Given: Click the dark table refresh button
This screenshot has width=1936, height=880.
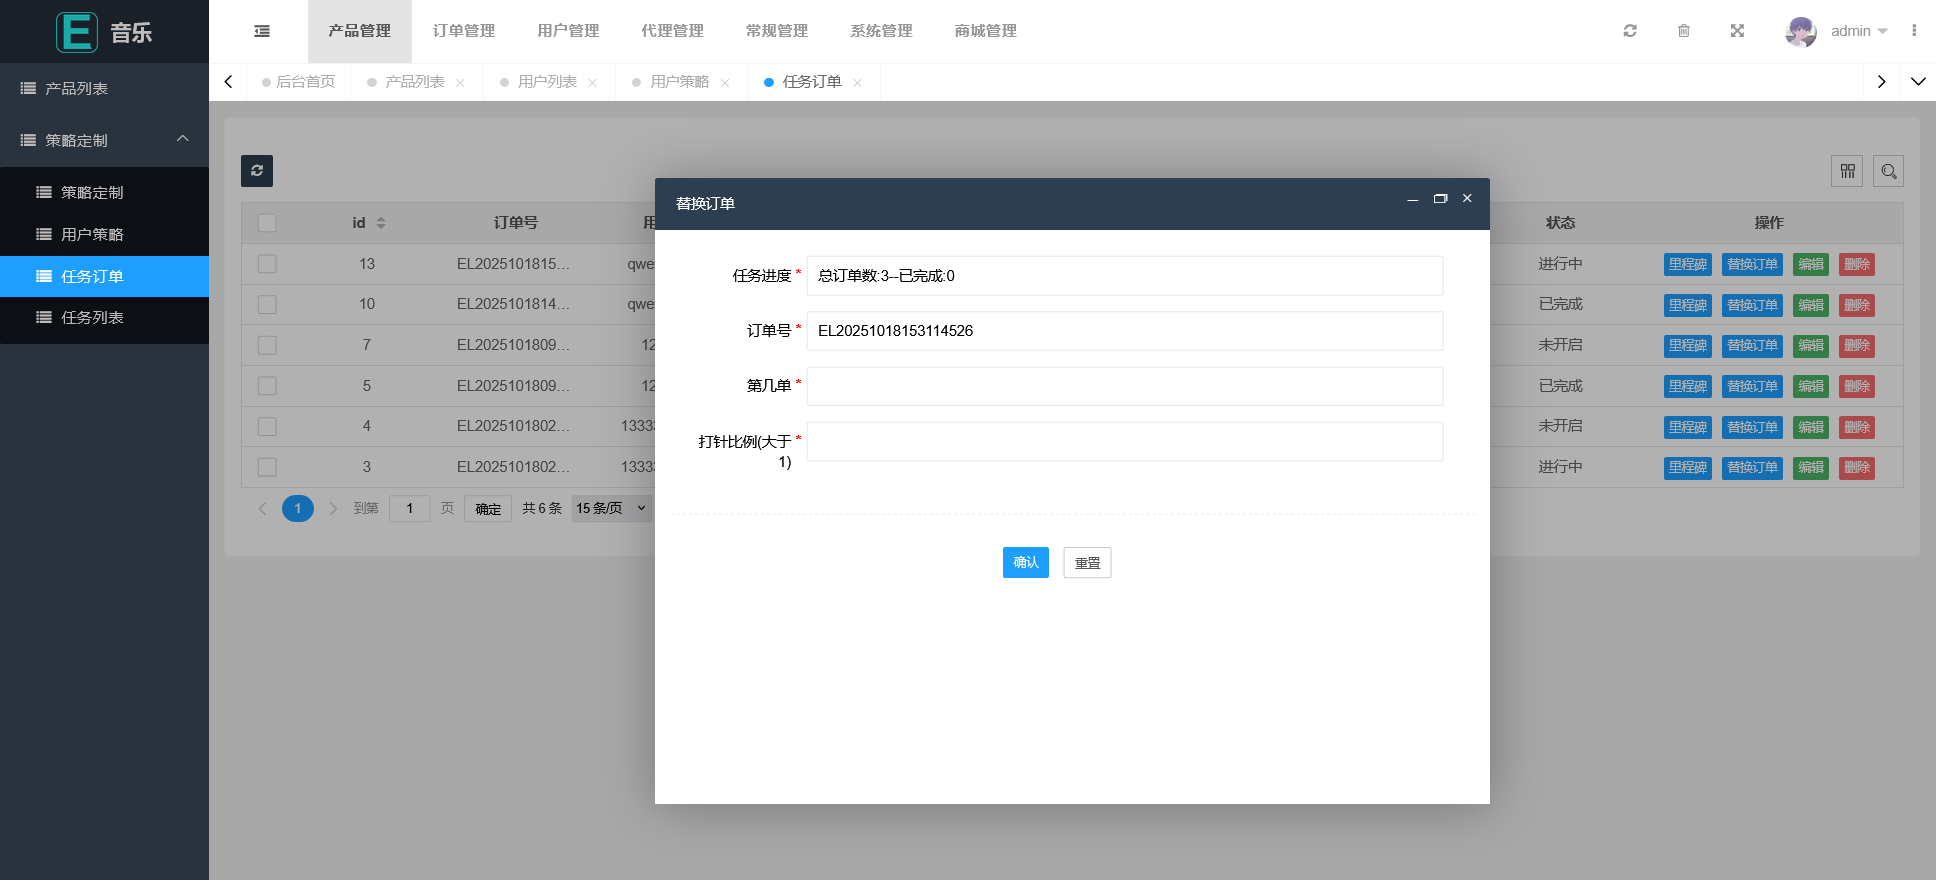Looking at the screenshot, I should tap(257, 171).
